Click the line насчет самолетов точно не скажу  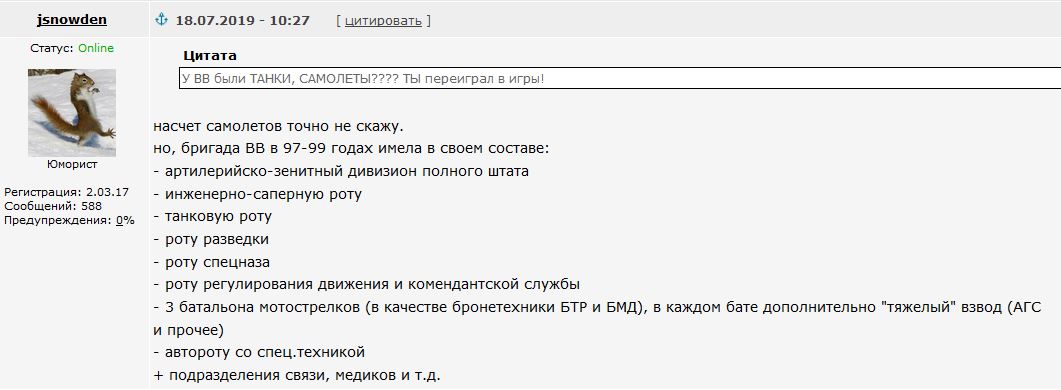(279, 127)
